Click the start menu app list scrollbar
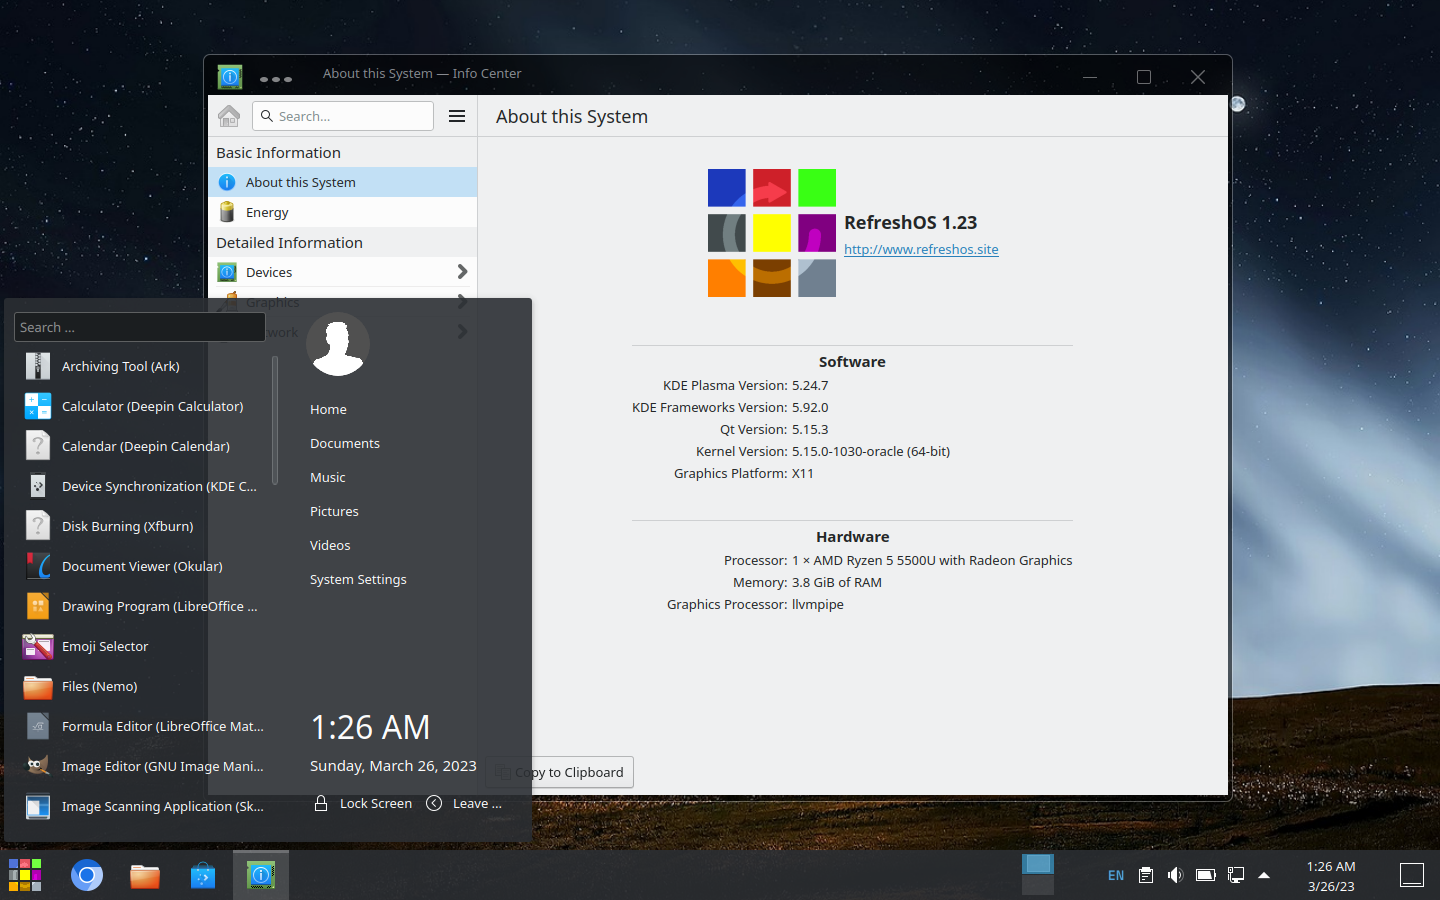This screenshot has height=900, width=1440. point(274,420)
